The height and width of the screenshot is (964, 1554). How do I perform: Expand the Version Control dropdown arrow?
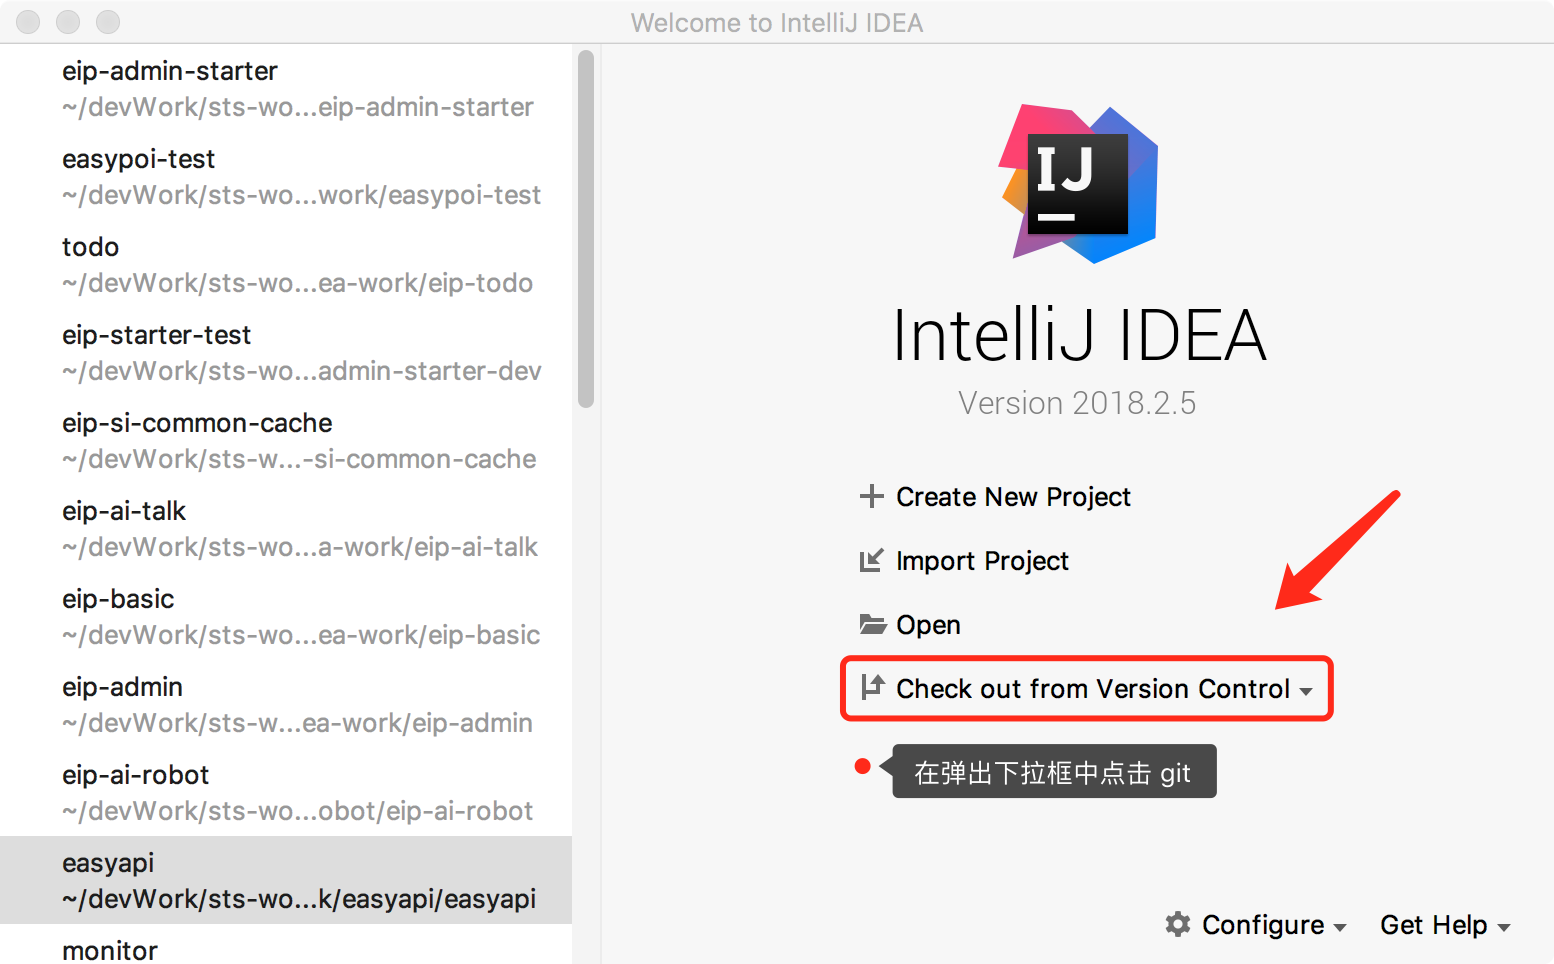coord(1306,691)
